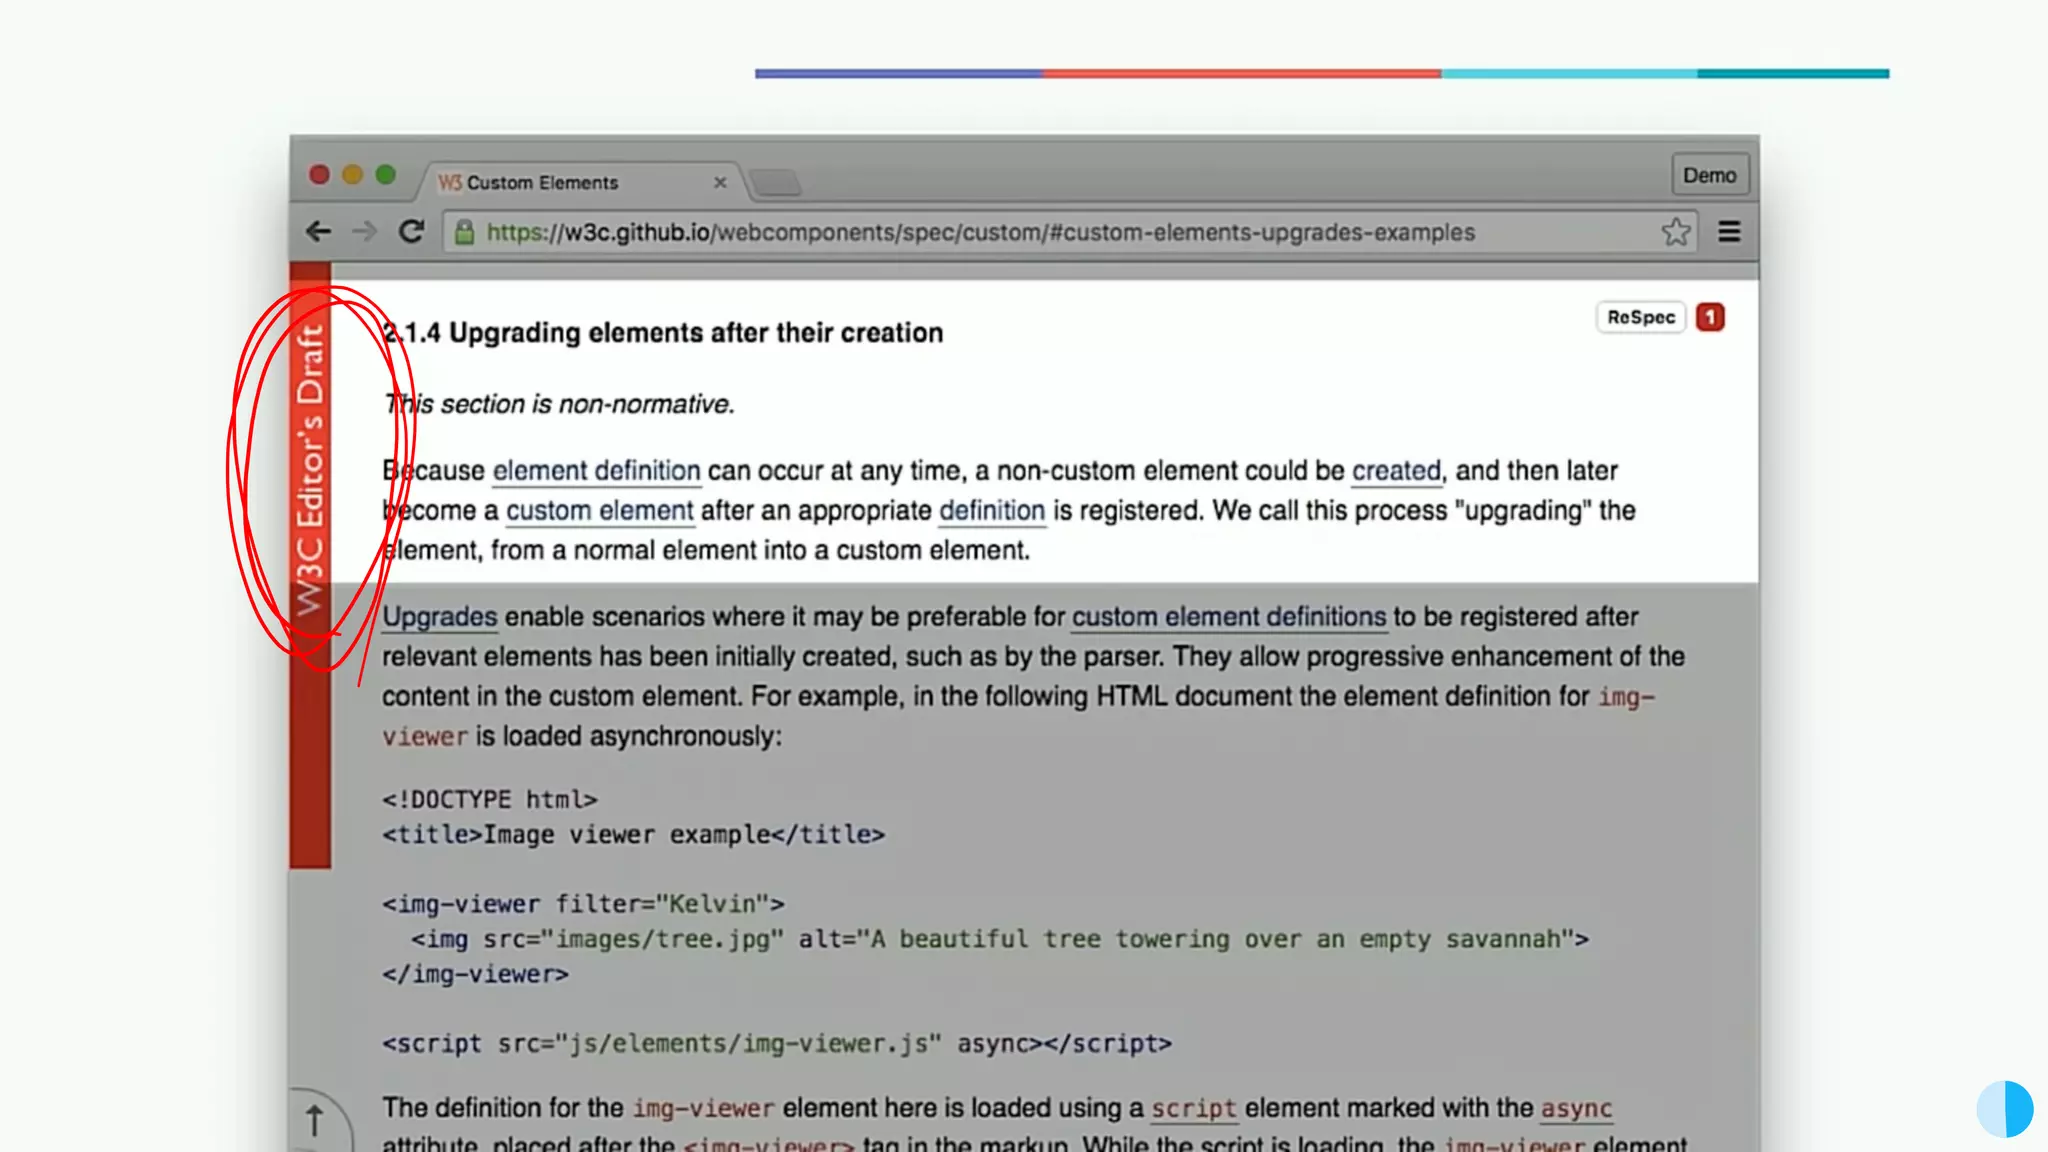
Task: Open the Chrome hamburger menu
Action: pos(1729,232)
